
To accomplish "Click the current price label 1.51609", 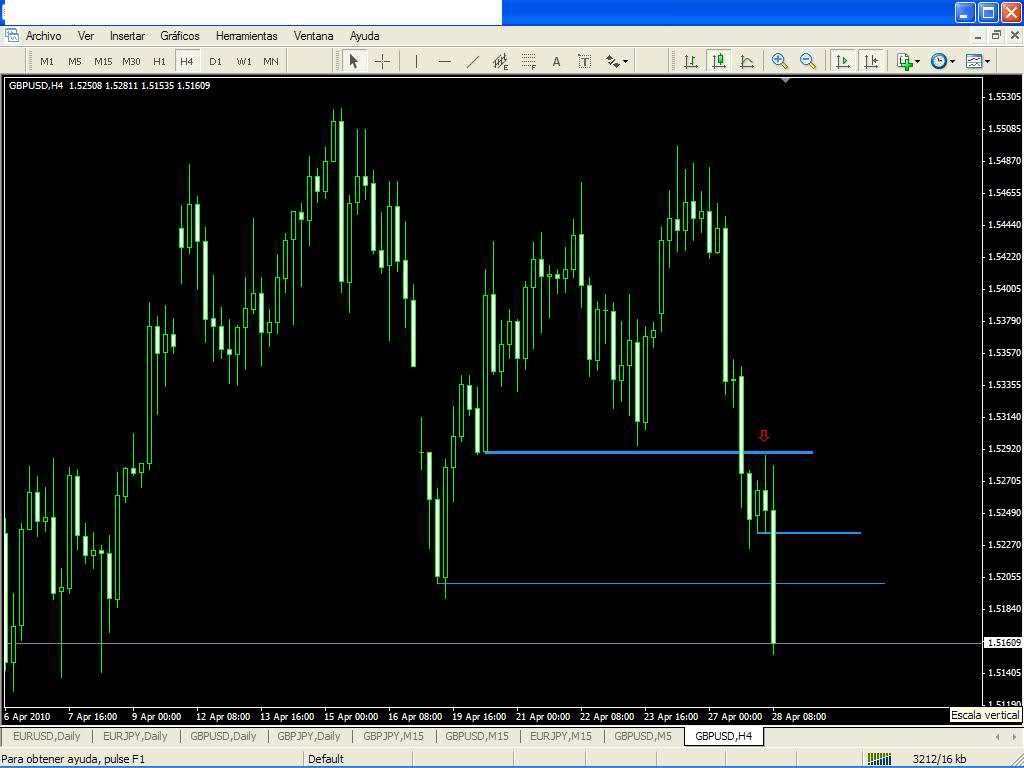I will 1004,643.
